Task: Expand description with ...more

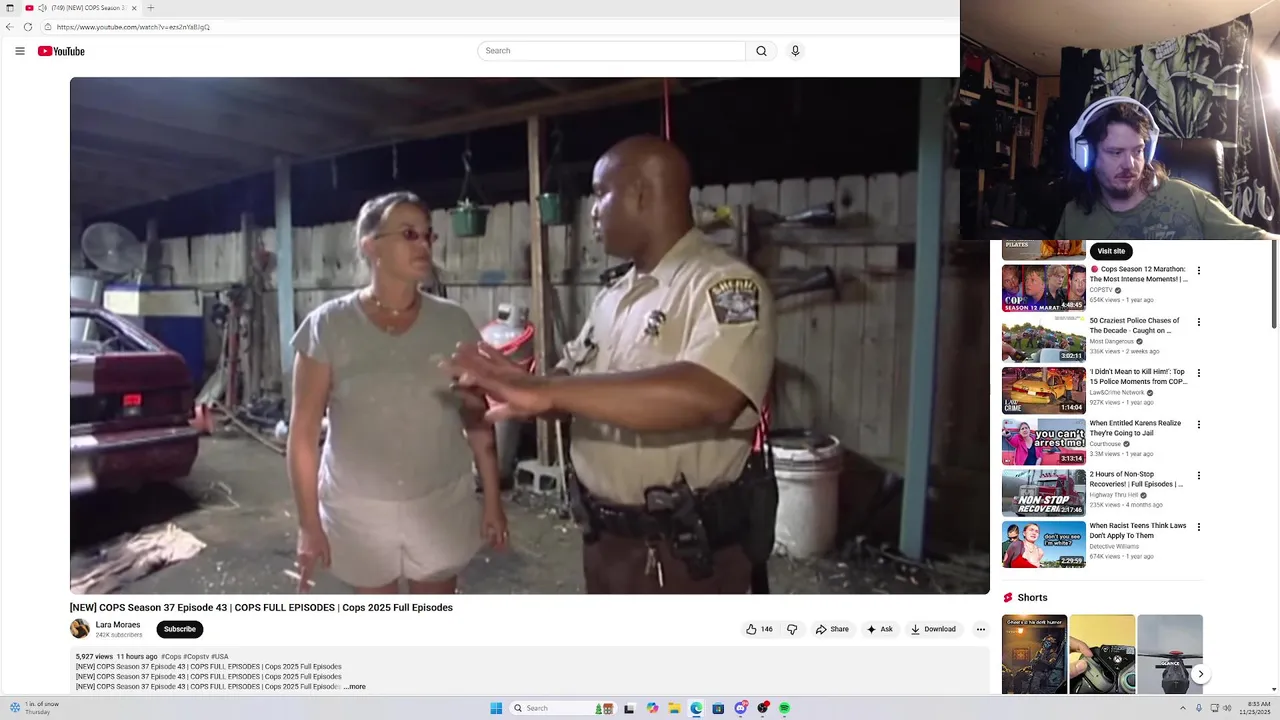Action: (x=355, y=687)
